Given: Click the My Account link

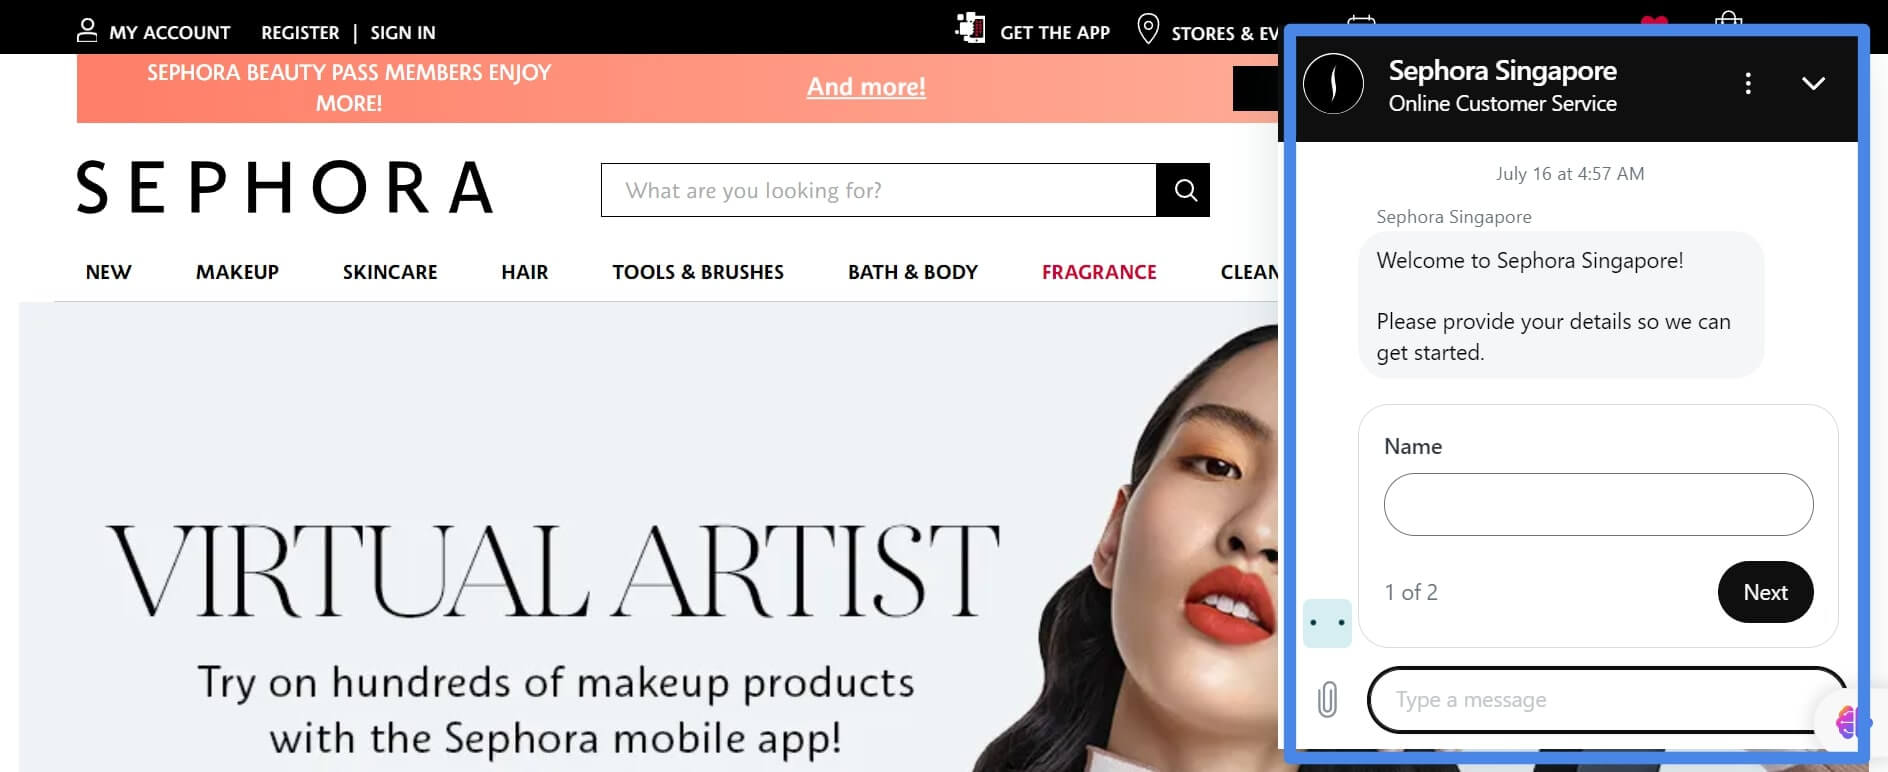Looking at the screenshot, I should tap(169, 32).
